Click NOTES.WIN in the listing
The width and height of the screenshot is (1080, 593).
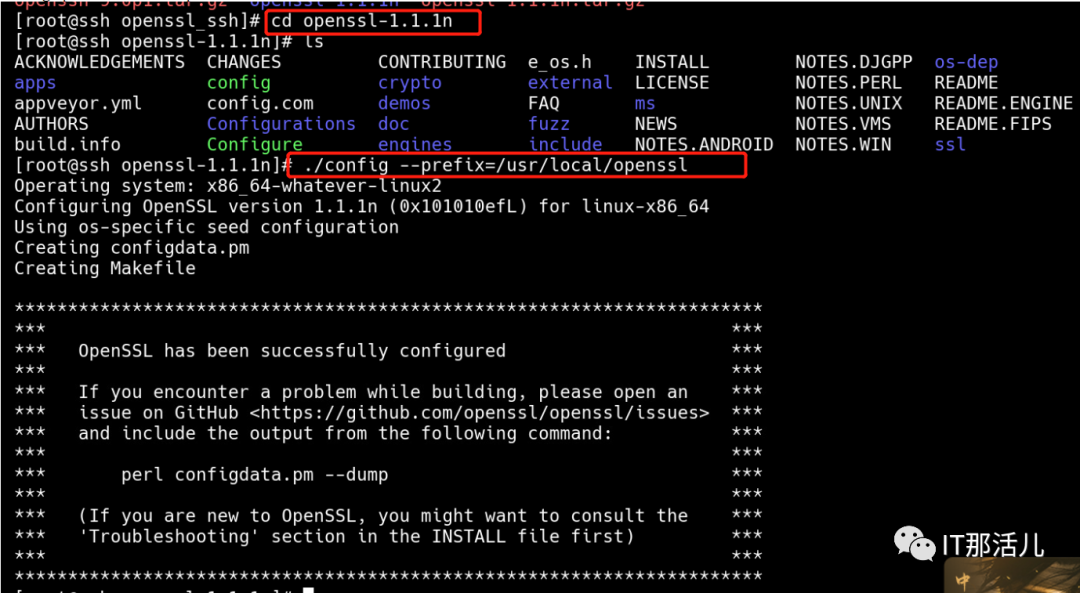coord(843,145)
